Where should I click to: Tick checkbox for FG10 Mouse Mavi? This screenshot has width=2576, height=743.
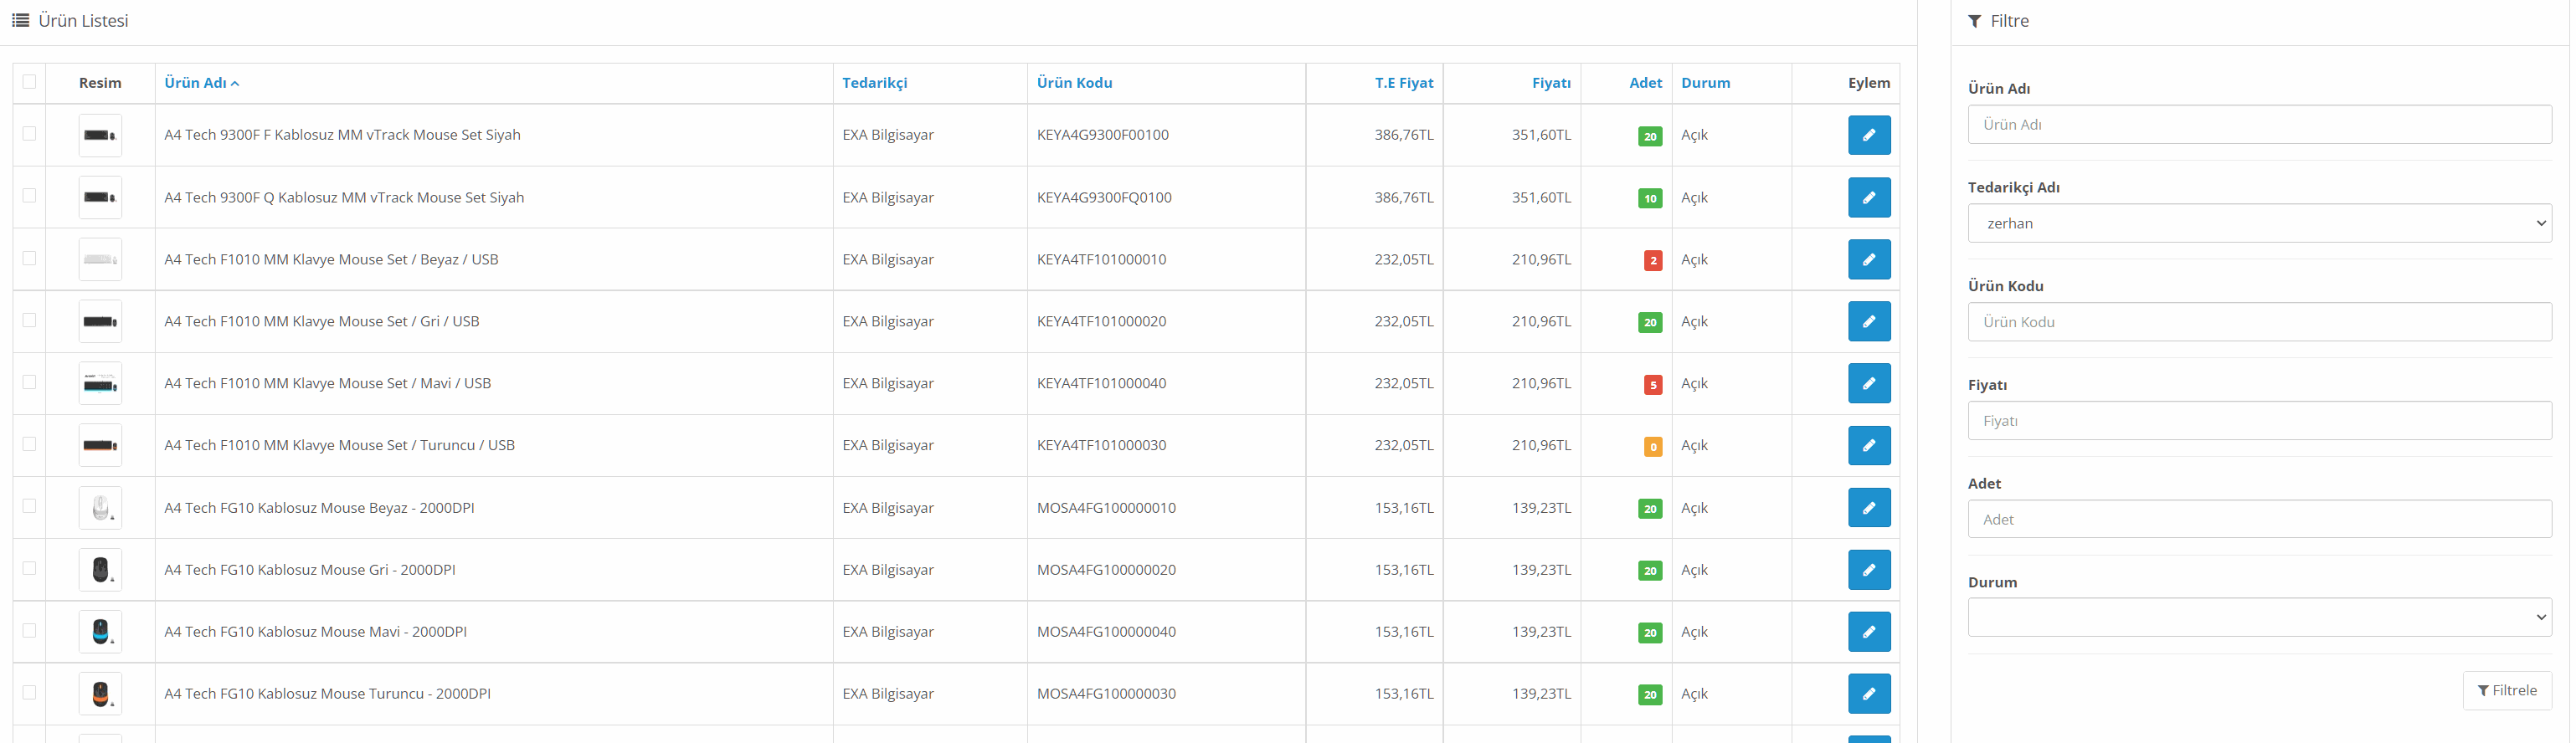pyautogui.click(x=29, y=630)
